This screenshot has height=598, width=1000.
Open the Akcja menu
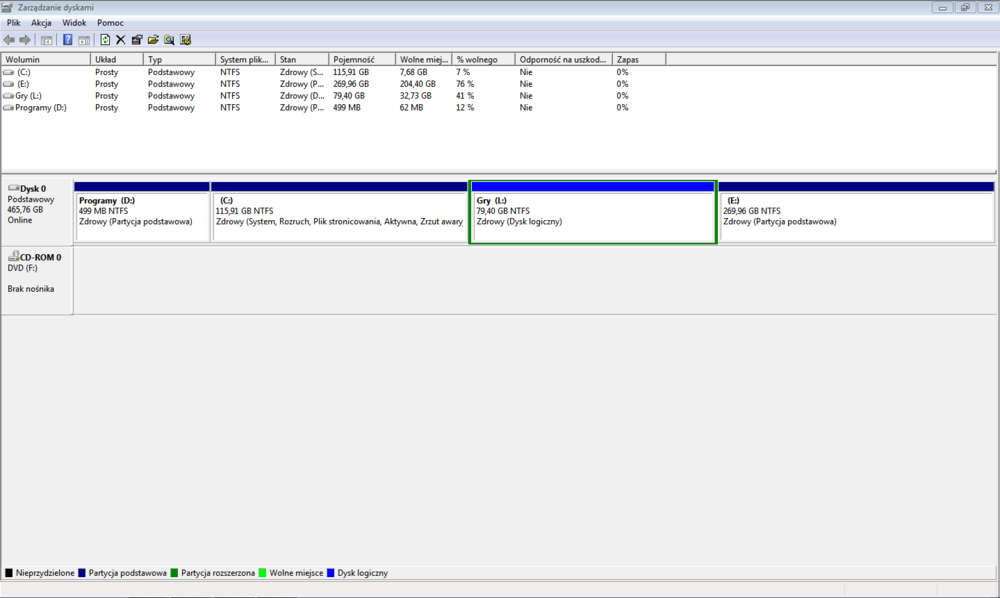click(41, 23)
